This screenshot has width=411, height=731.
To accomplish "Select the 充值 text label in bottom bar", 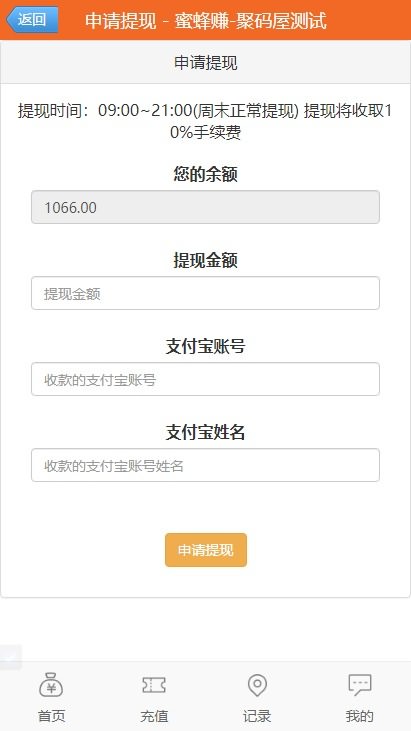I will coord(154,716).
